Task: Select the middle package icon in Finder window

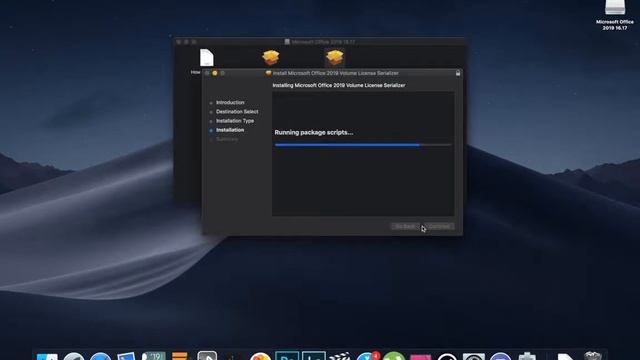Action: (271, 58)
